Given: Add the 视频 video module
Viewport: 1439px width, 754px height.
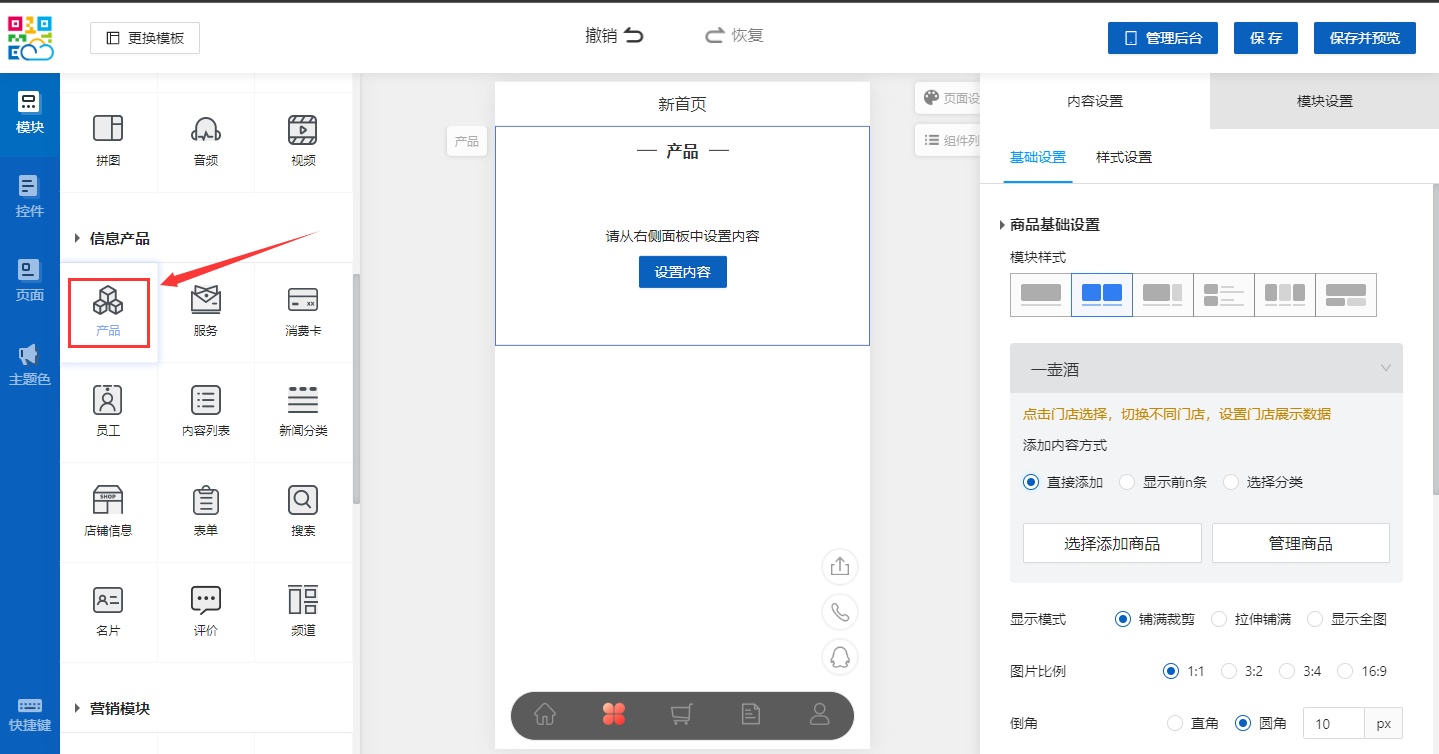Looking at the screenshot, I should click(303, 140).
